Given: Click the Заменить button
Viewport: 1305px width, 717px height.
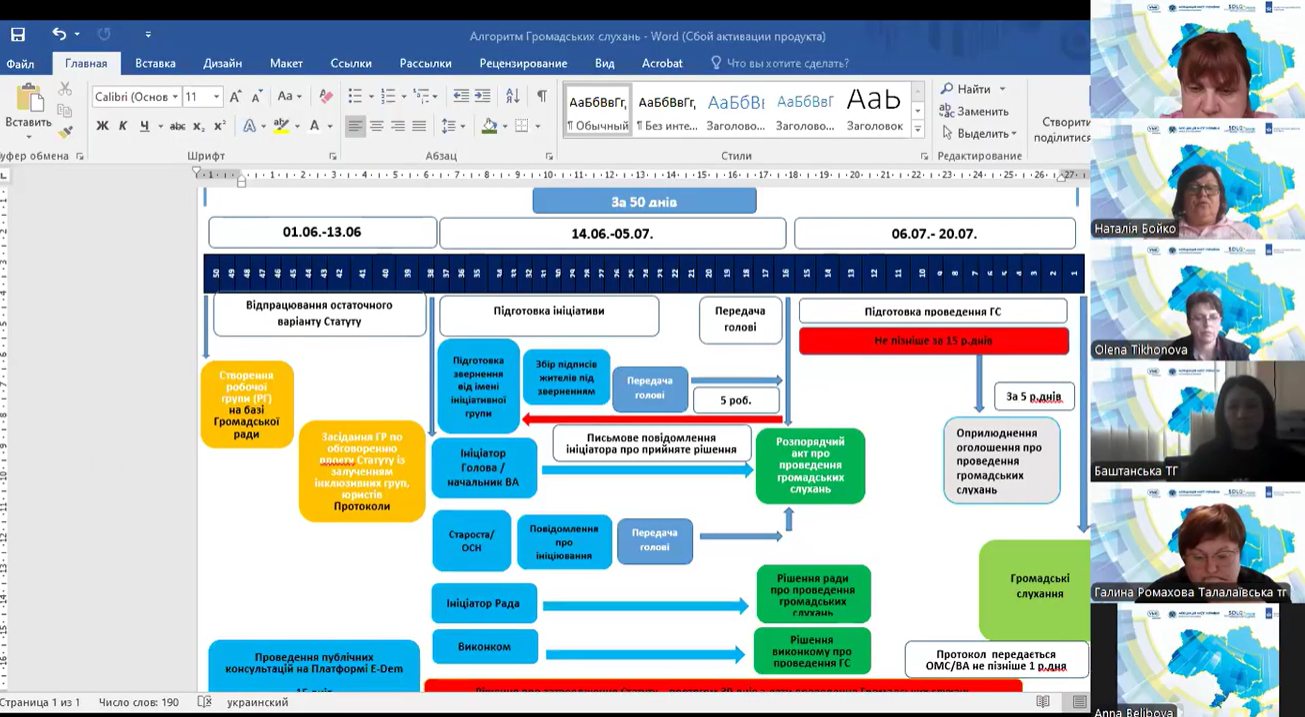Looking at the screenshot, I should coord(974,111).
